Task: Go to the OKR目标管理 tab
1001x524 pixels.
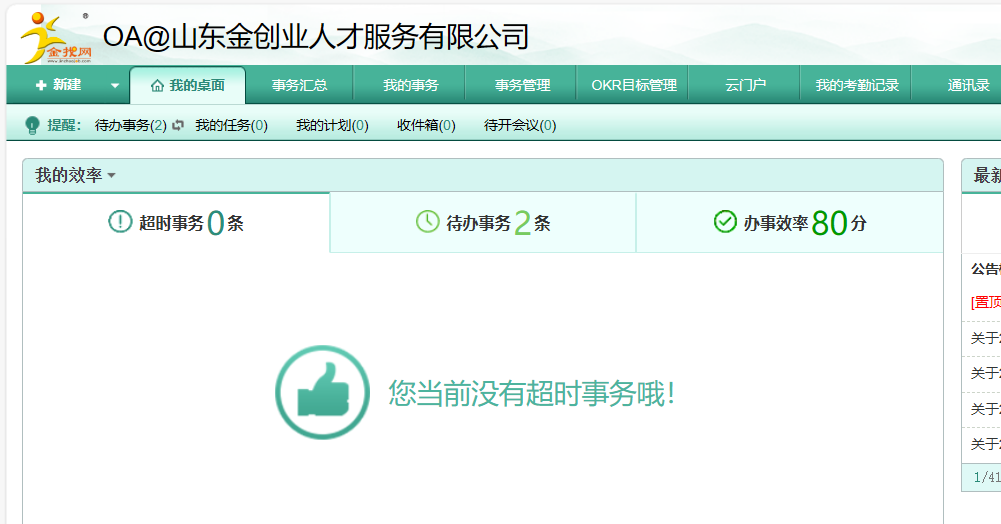Action: 633,85
